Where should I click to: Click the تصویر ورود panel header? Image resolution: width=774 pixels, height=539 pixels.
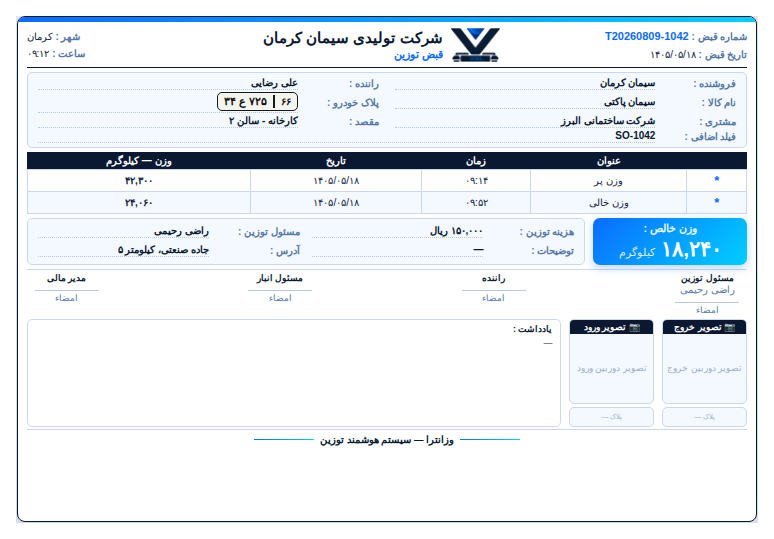611,327
